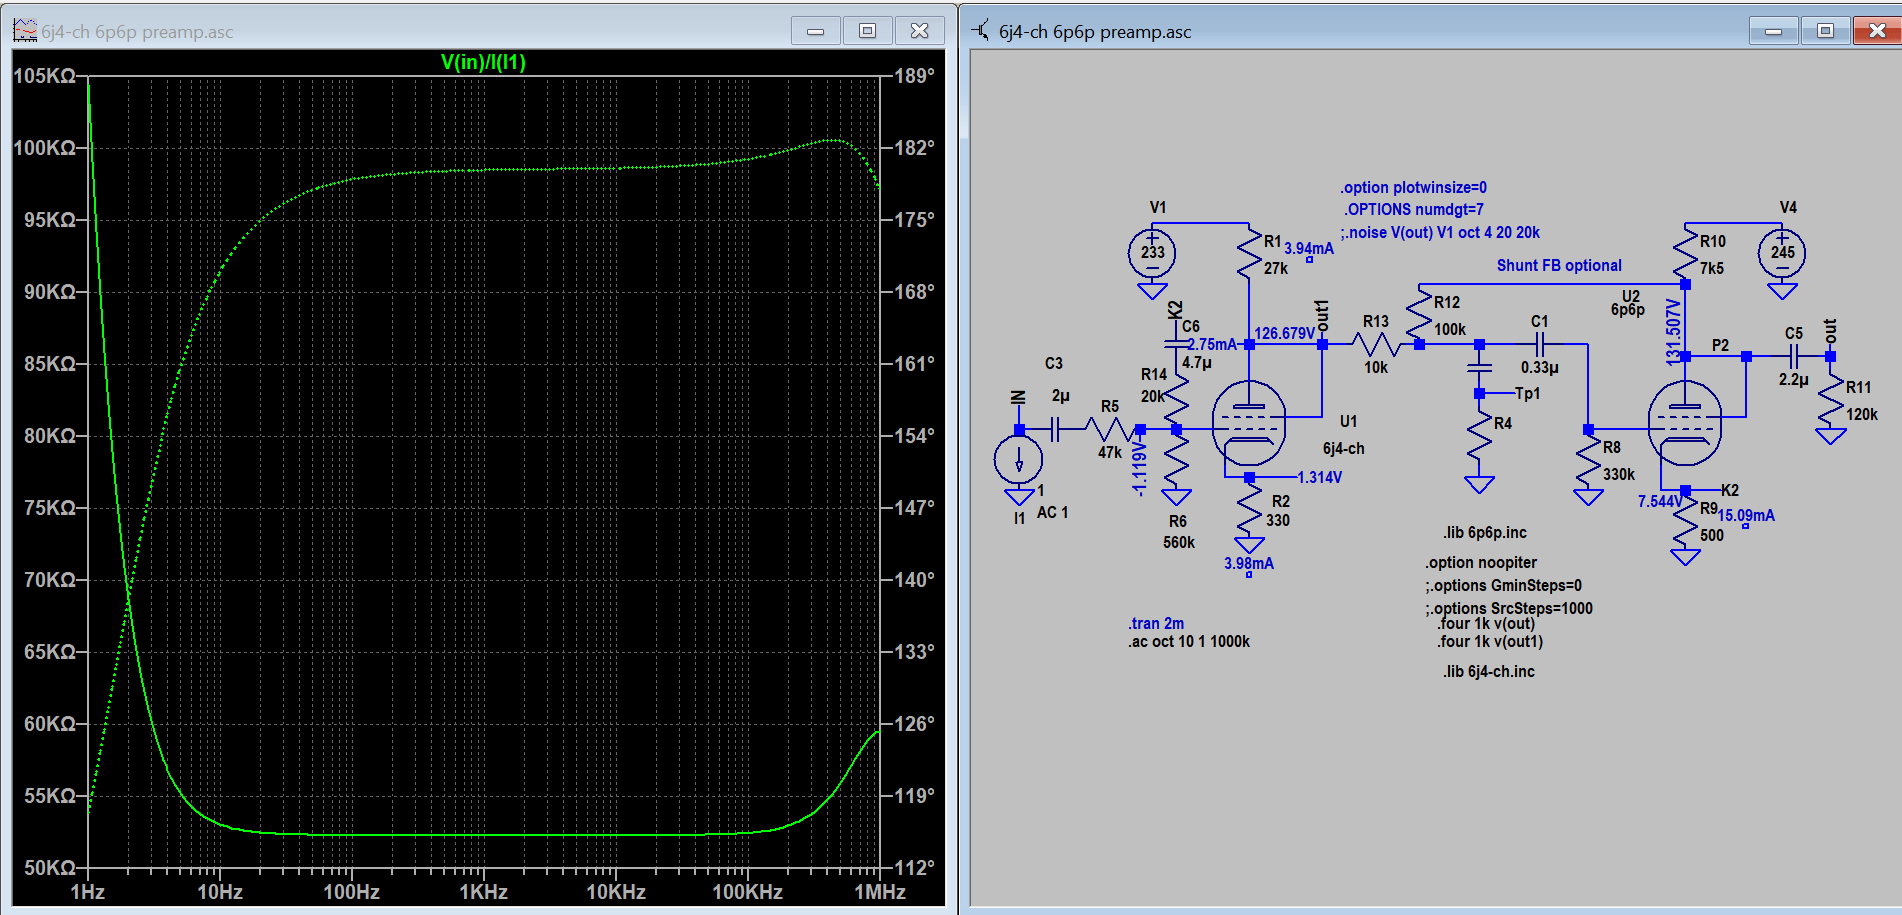Click the 50KΩ left axis label
The width and height of the screenshot is (1902, 915).
click(50, 868)
